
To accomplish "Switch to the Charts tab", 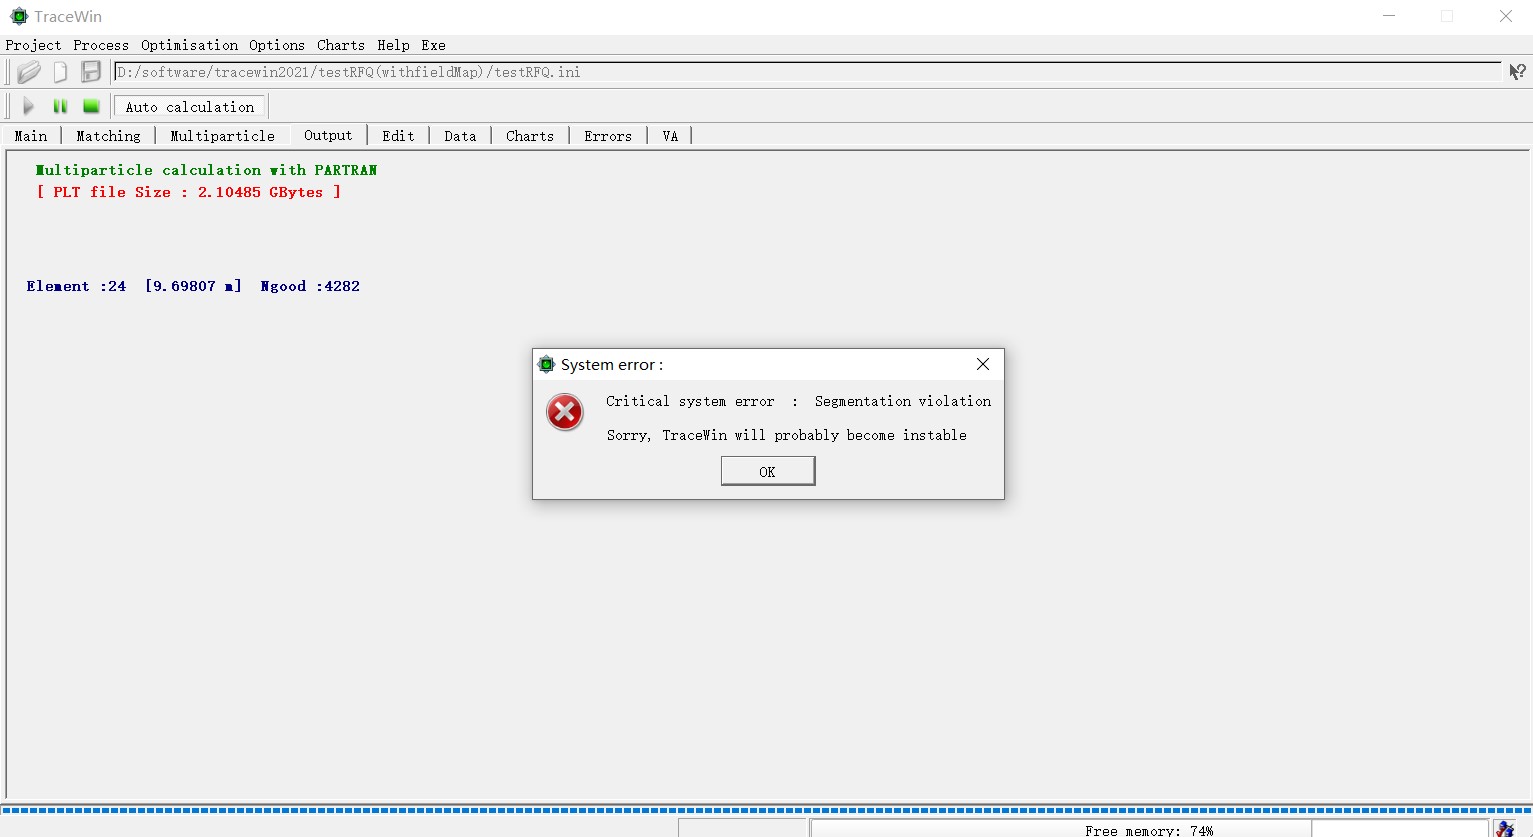I will coord(530,136).
